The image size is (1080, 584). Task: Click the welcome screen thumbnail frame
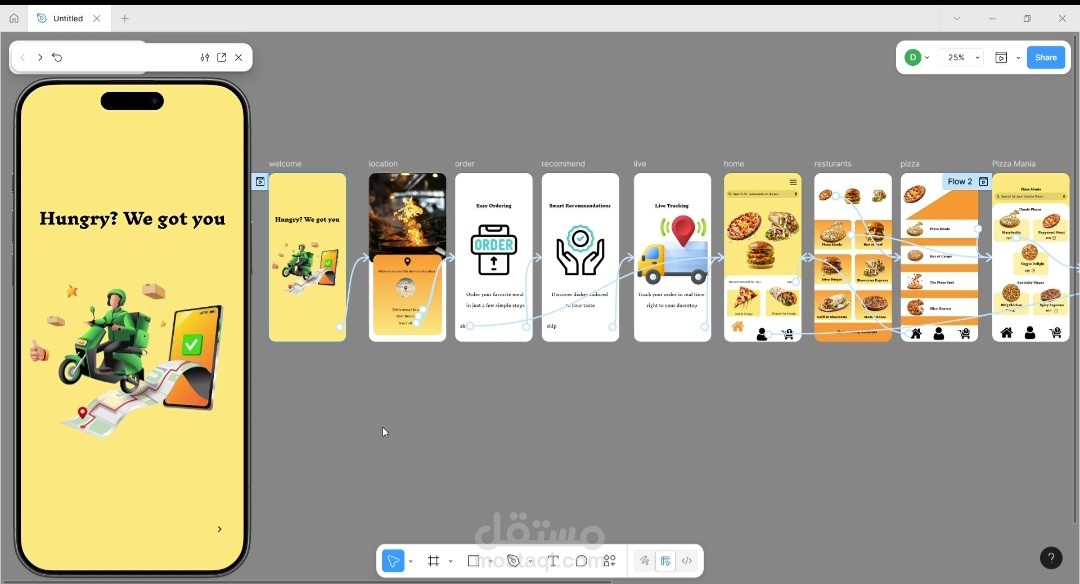coord(307,257)
